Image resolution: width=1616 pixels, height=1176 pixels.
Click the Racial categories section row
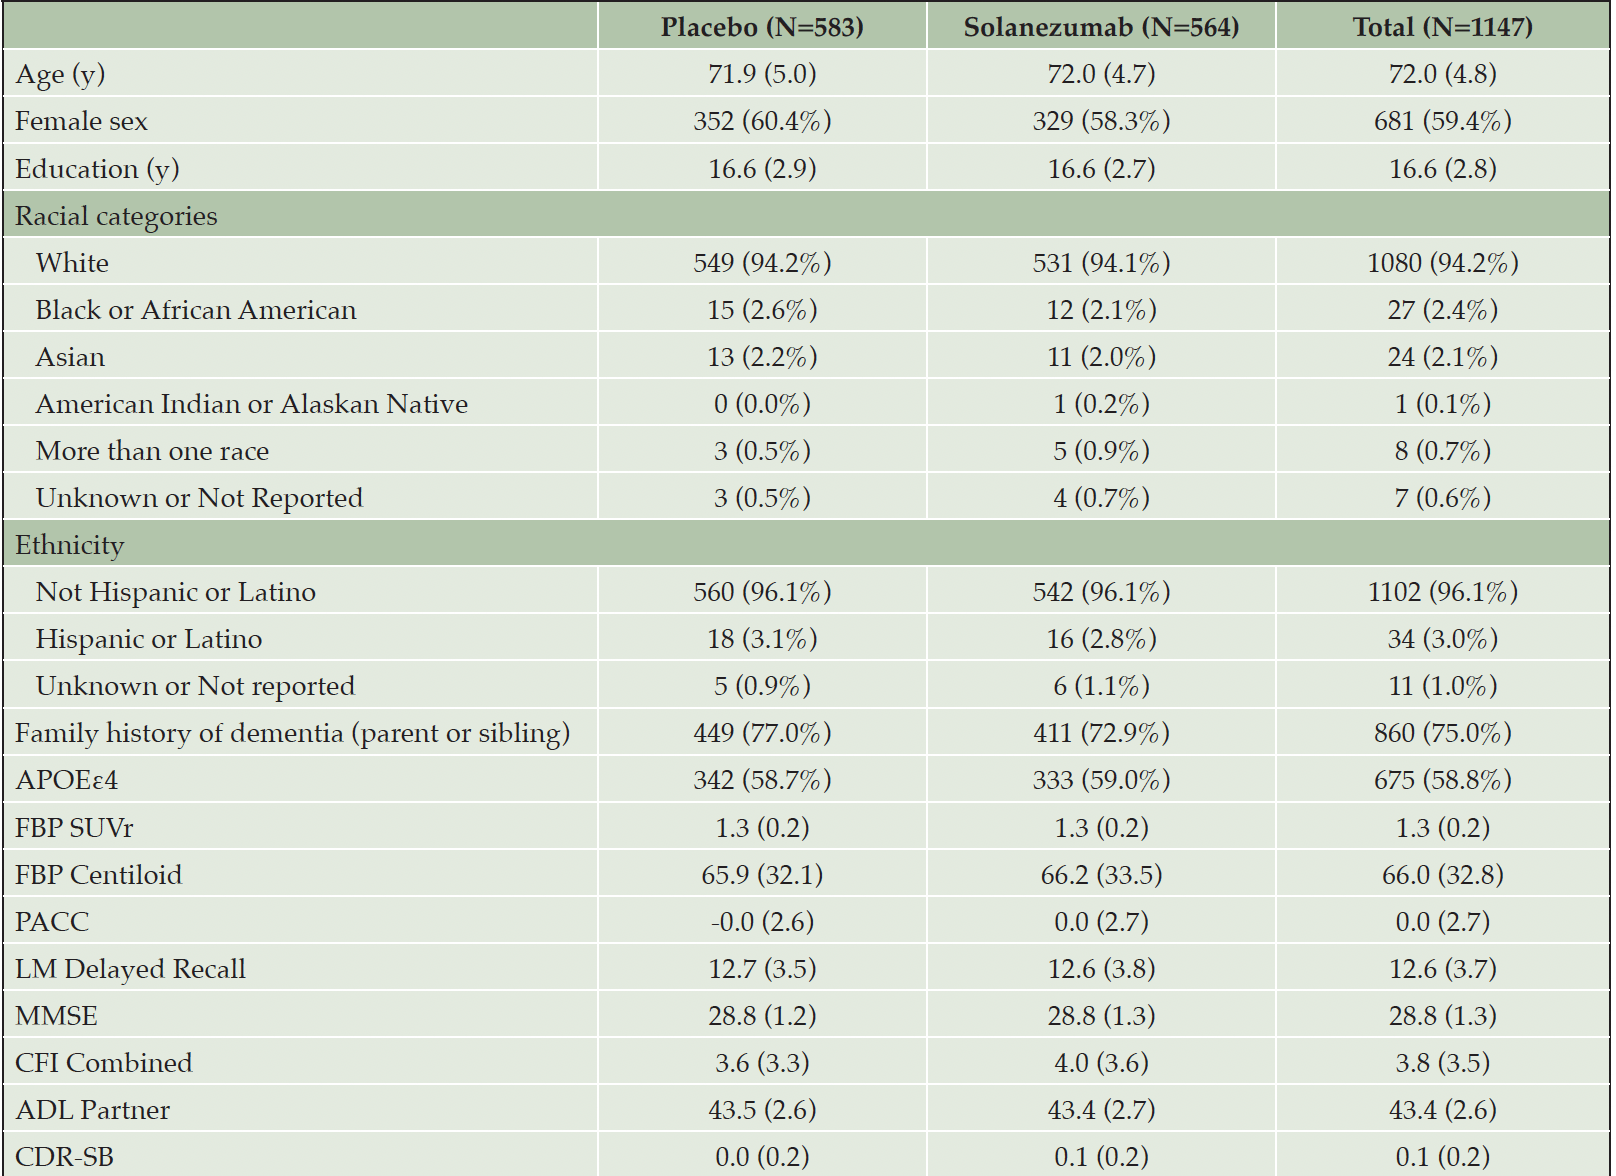coord(806,215)
